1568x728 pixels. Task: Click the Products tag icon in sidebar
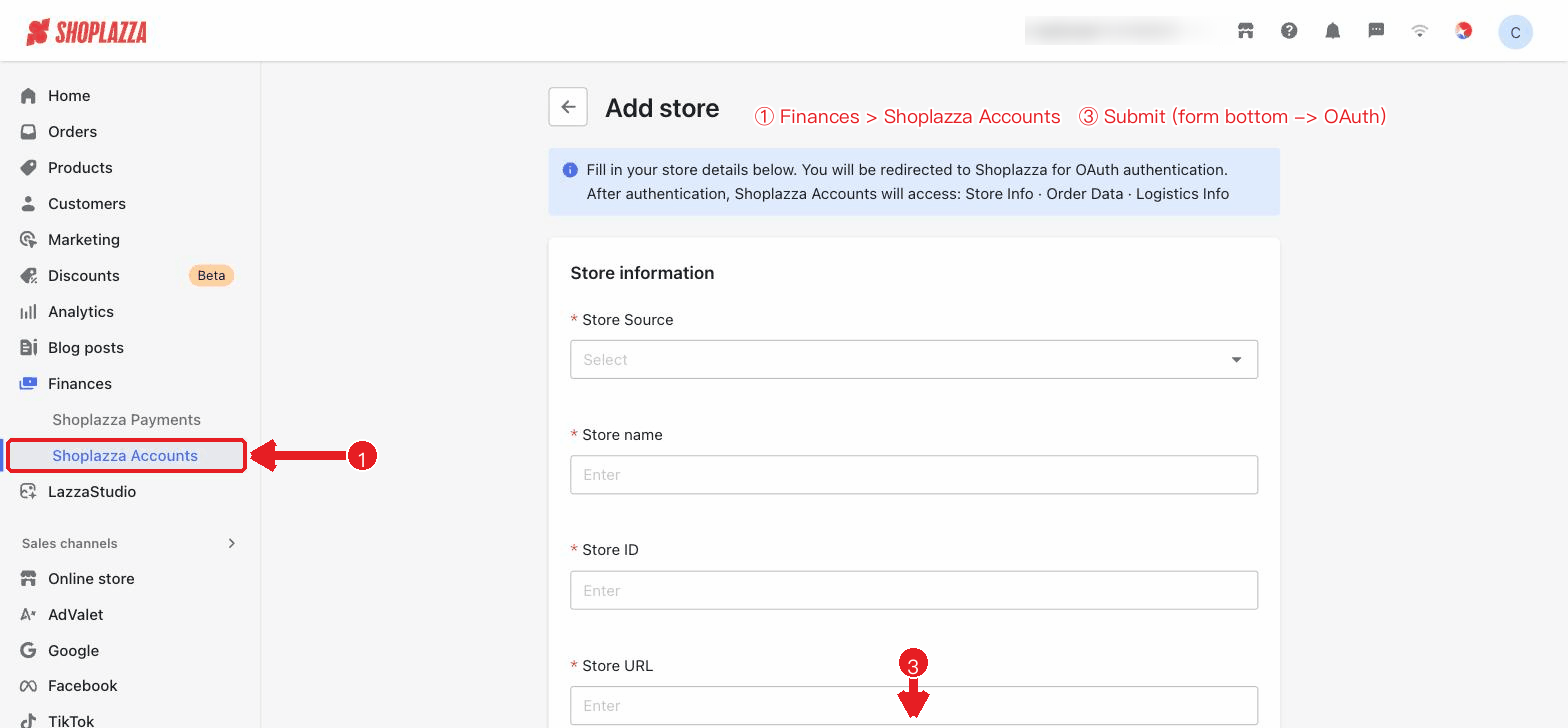28,168
